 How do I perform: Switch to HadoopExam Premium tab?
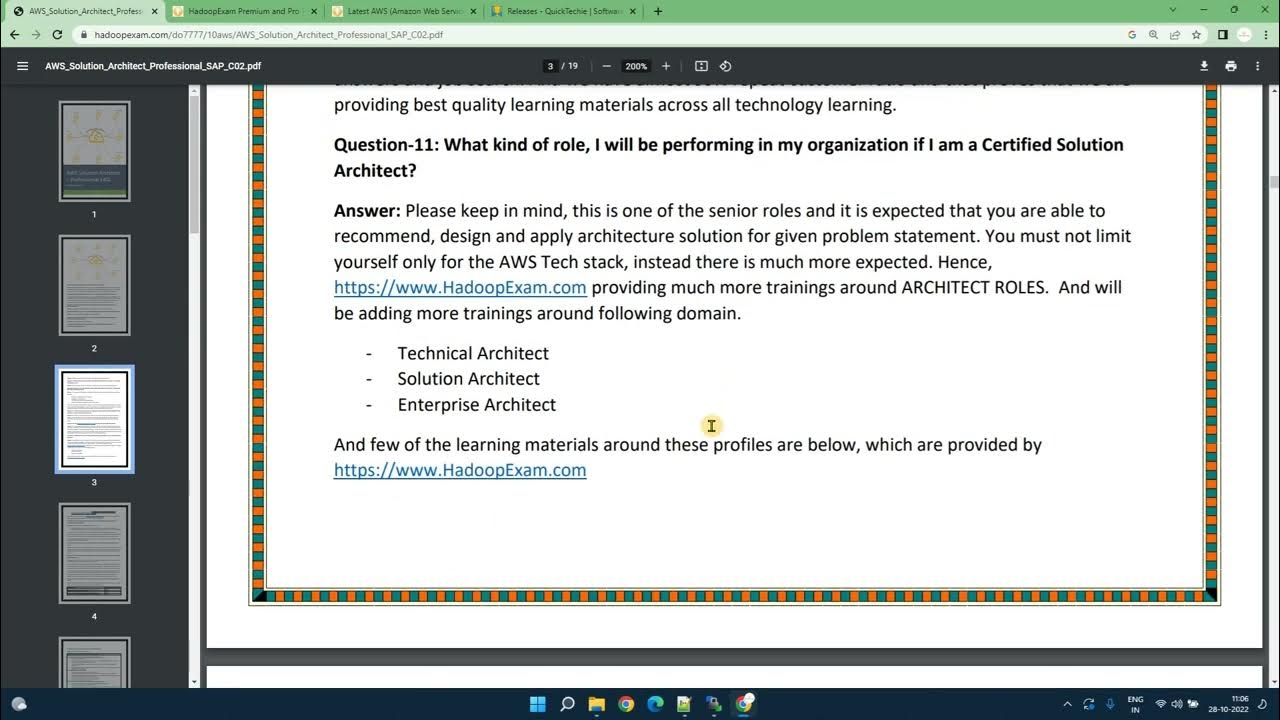tap(243, 11)
